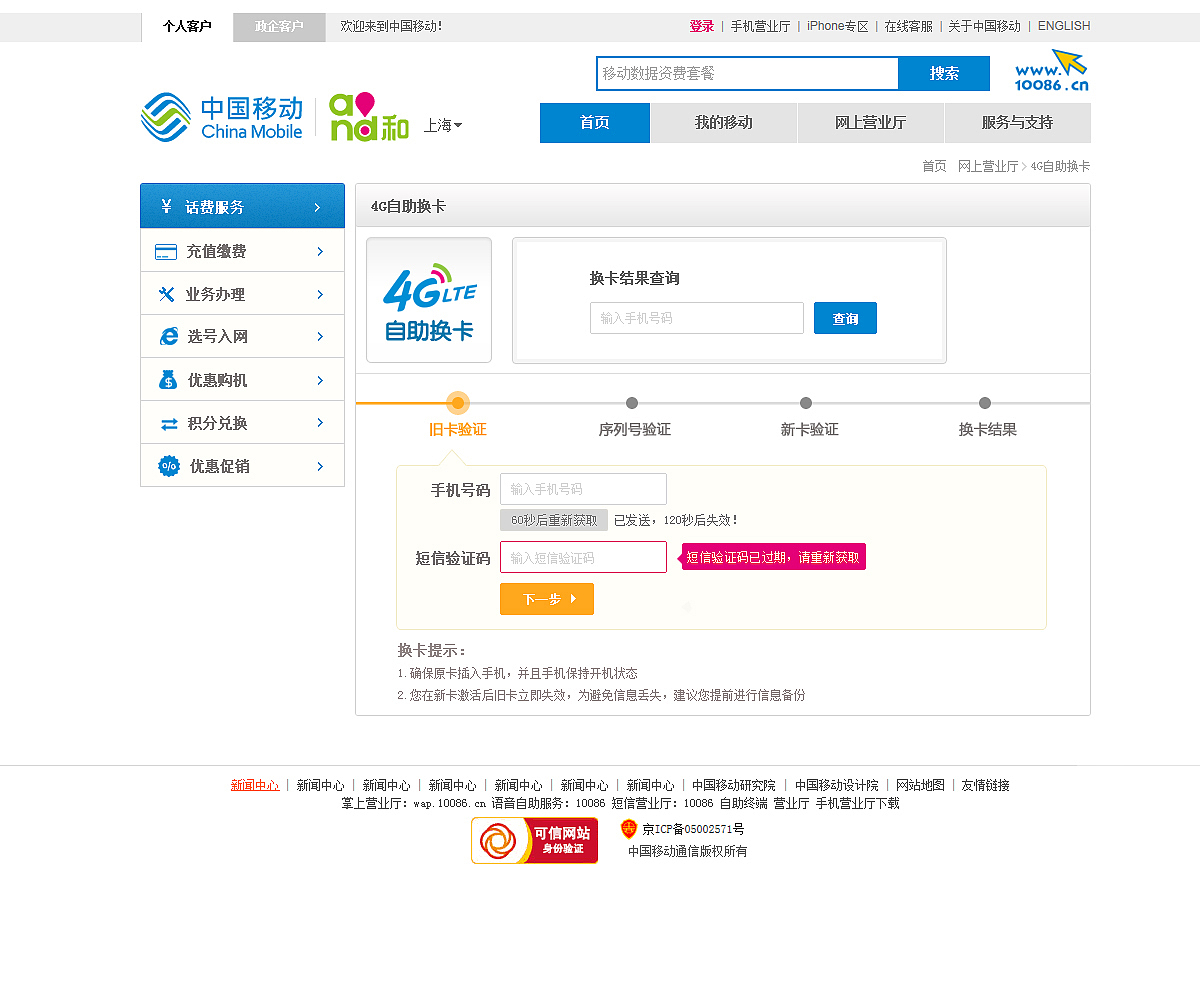Open 手机营业厅 top link
Image resolution: width=1200 pixels, height=1008 pixels.
[760, 26]
